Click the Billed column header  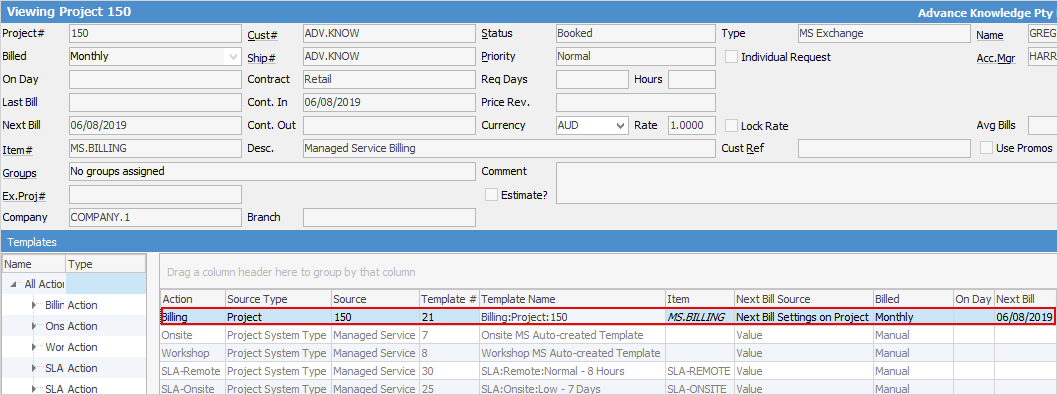[912, 298]
